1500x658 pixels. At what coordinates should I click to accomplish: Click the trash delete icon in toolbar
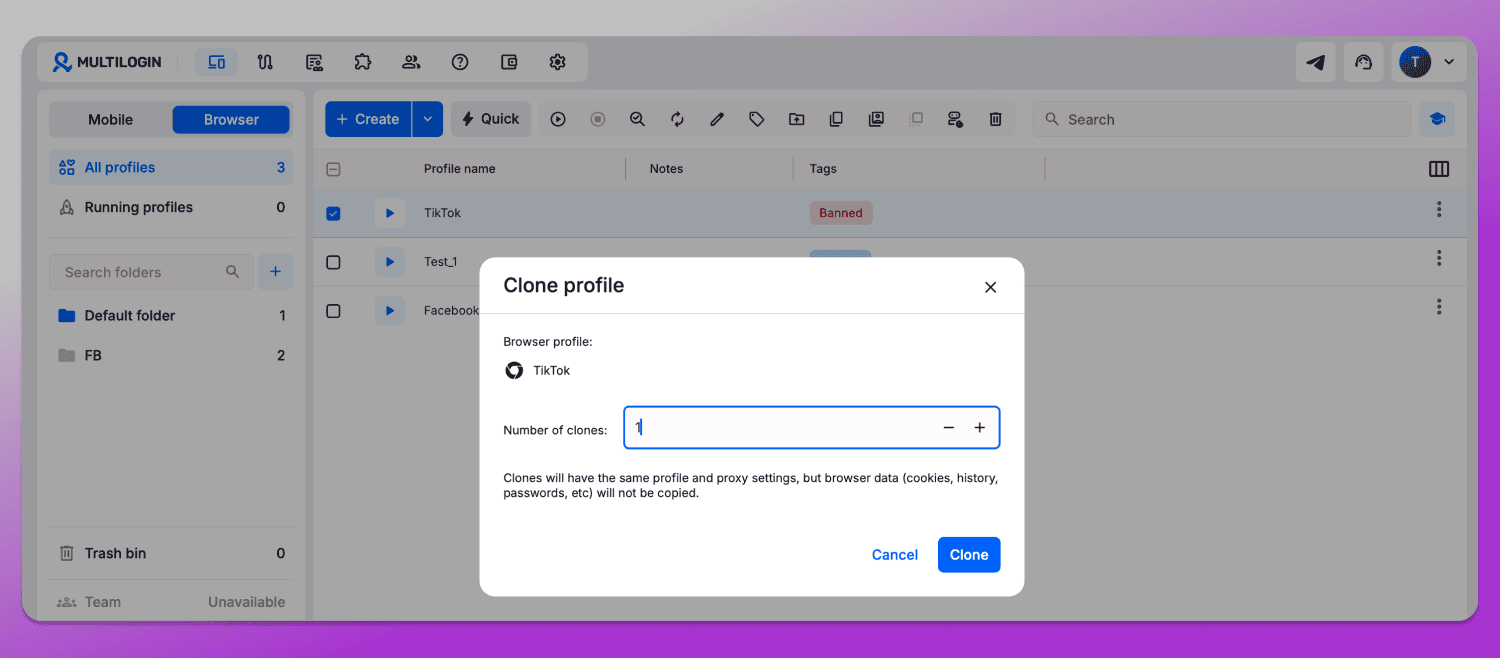pyautogui.click(x=995, y=119)
